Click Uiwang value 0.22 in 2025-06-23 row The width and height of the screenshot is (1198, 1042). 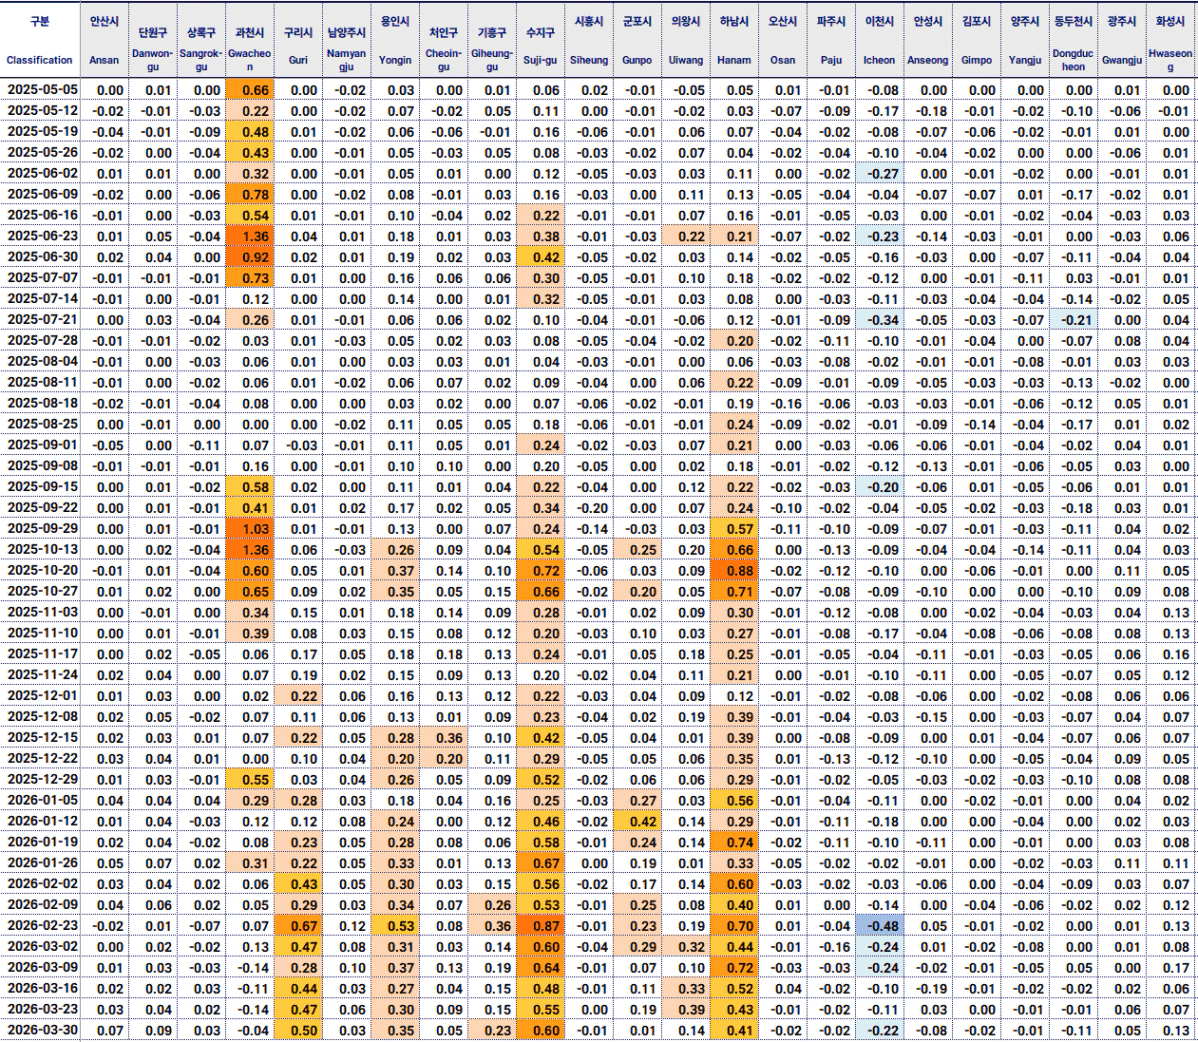[x=686, y=236]
